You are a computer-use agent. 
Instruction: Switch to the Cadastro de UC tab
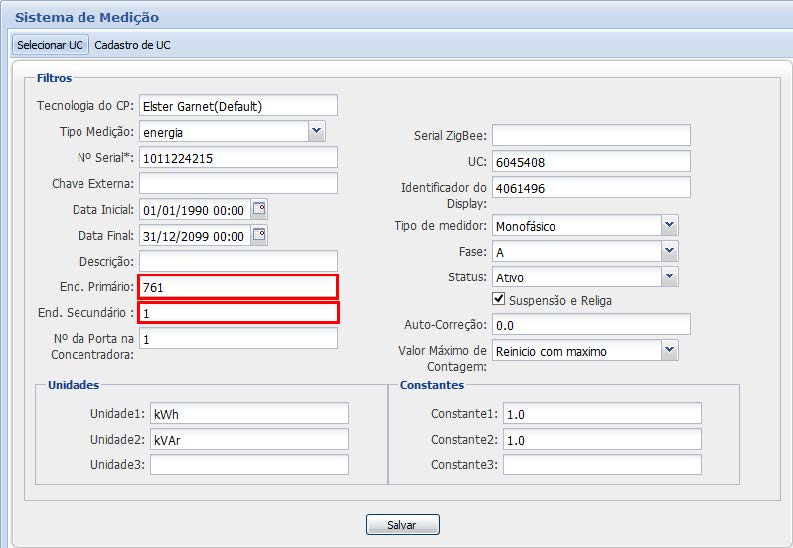pos(132,45)
